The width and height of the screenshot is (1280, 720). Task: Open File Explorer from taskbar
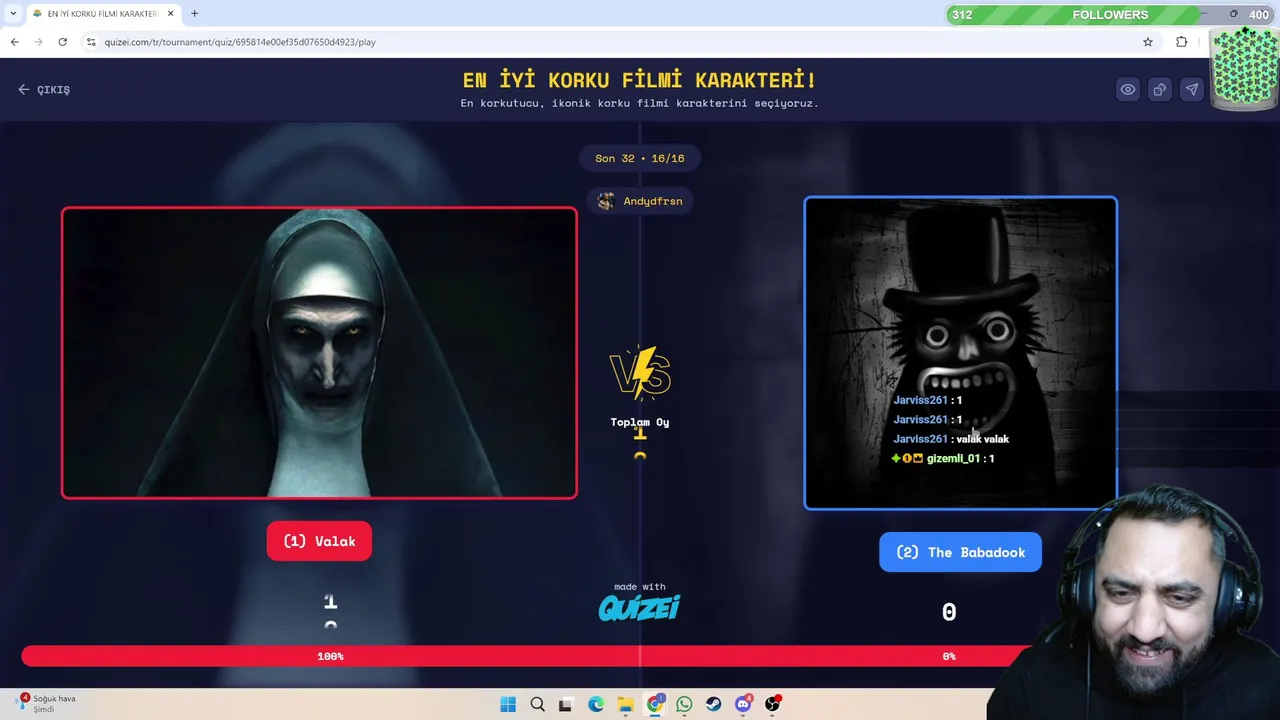(625, 704)
